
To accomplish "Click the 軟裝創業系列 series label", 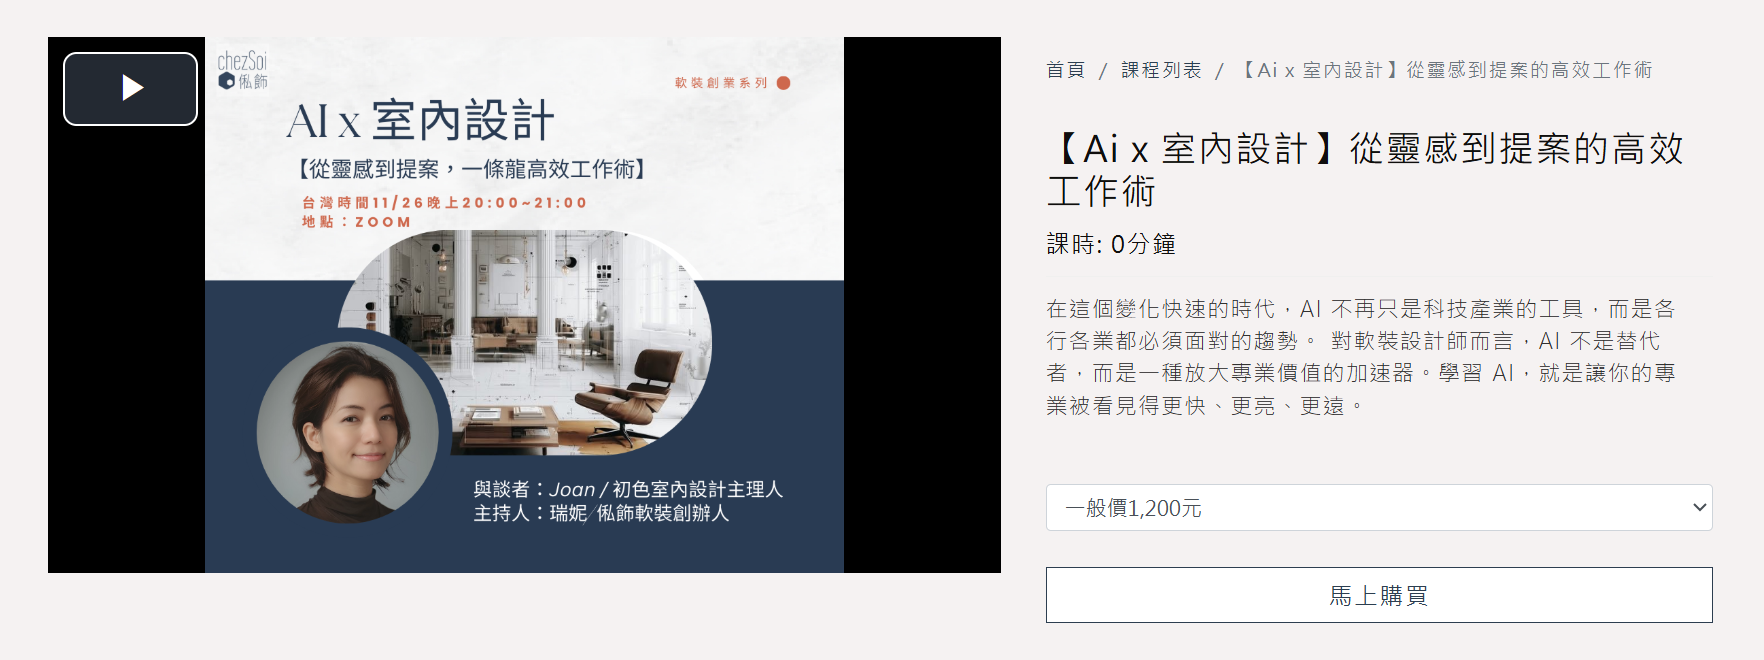I will point(721,83).
